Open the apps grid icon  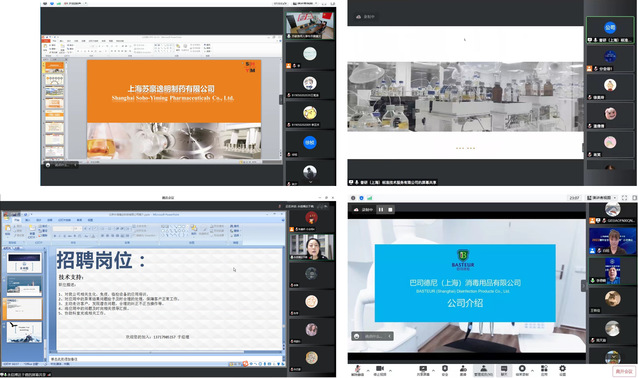(544, 370)
